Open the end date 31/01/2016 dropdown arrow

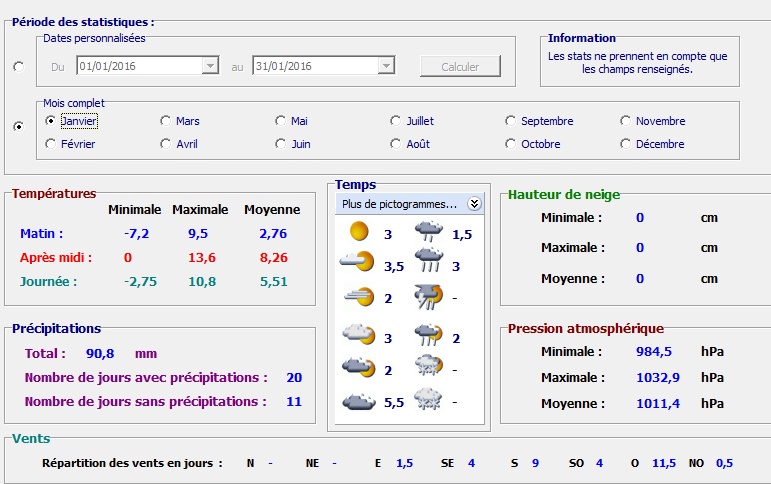click(386, 65)
